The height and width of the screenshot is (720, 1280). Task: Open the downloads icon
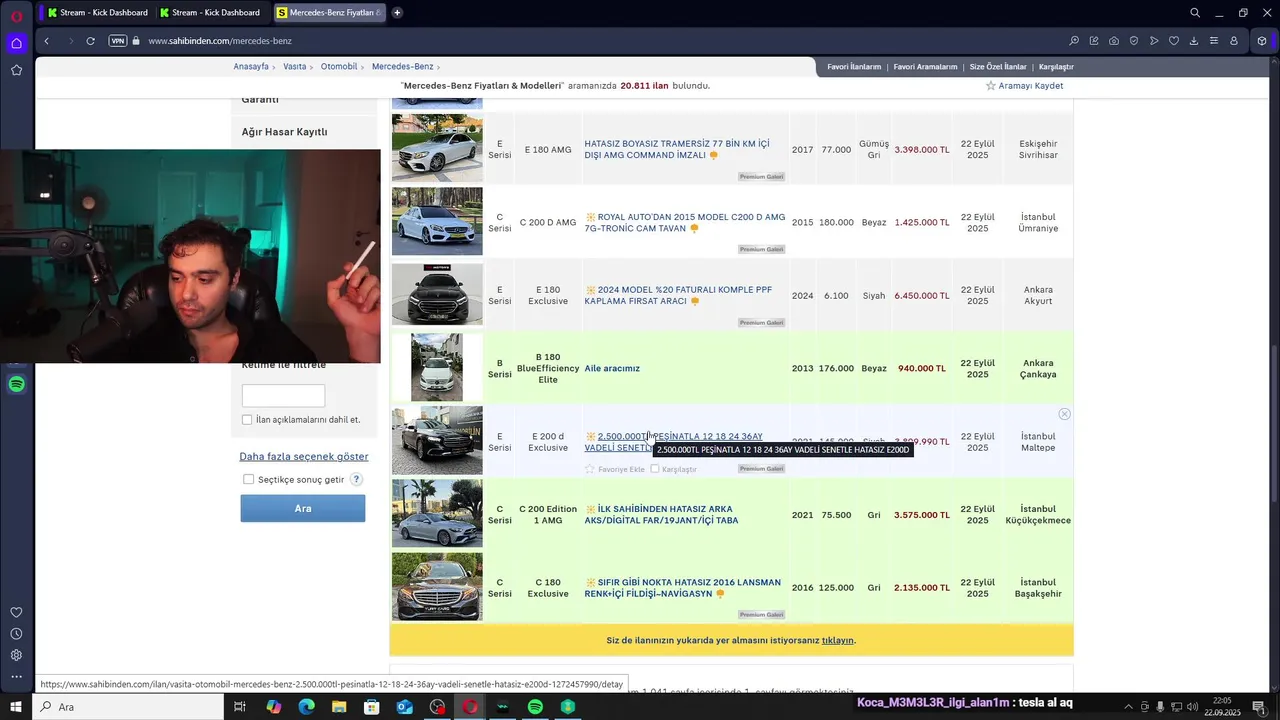click(1194, 41)
